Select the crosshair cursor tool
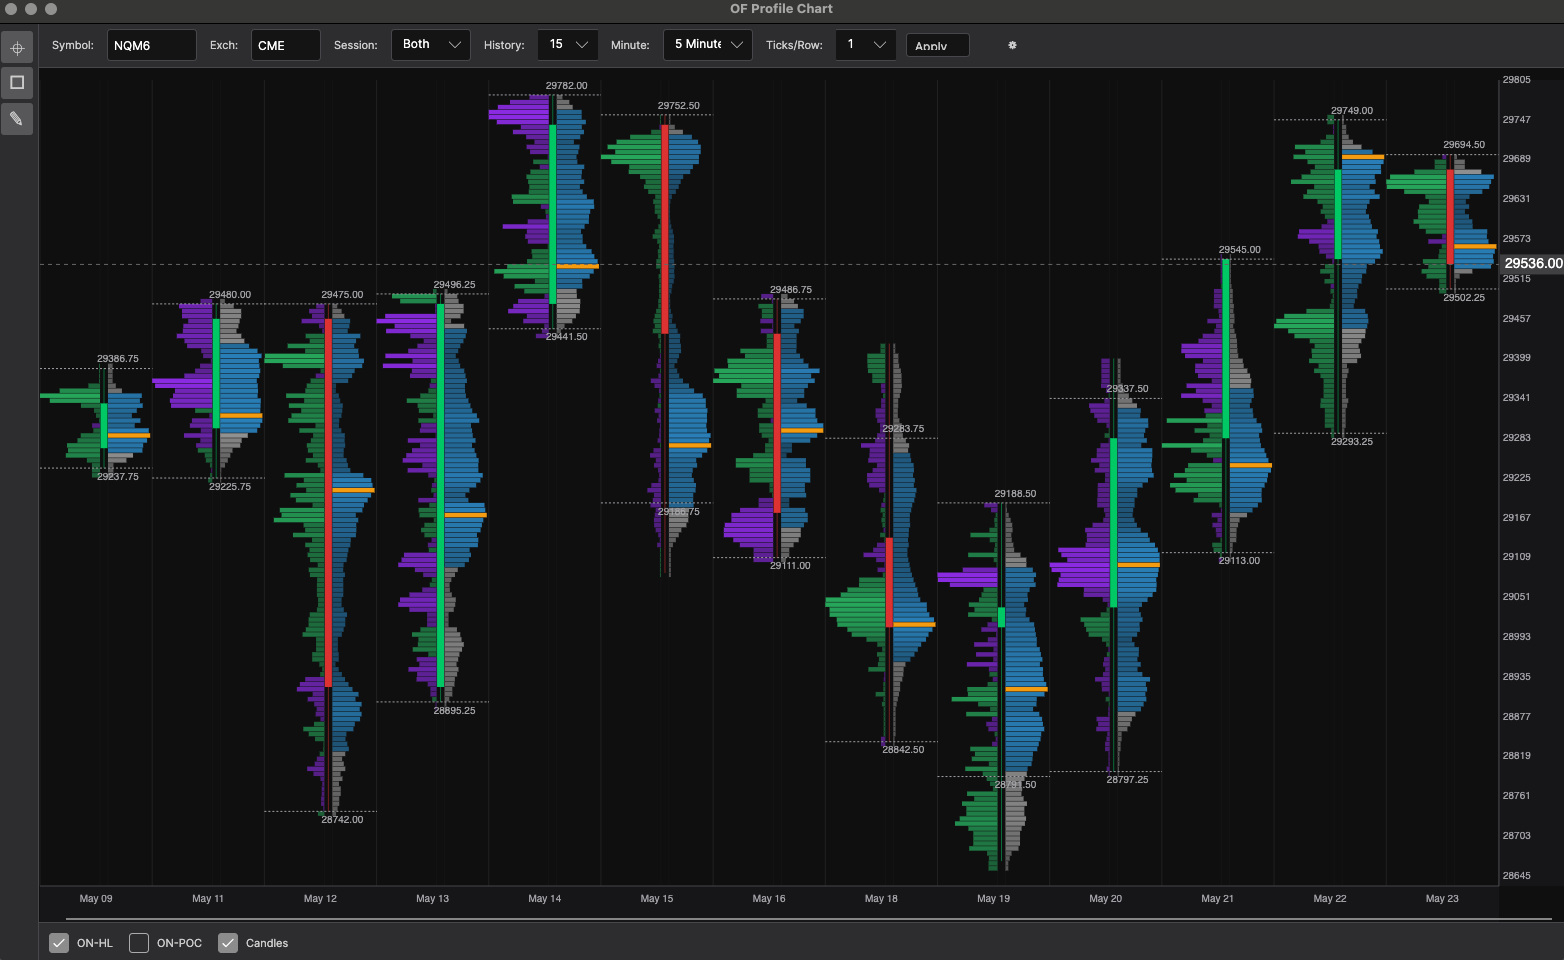Image resolution: width=1564 pixels, height=960 pixels. pos(17,47)
